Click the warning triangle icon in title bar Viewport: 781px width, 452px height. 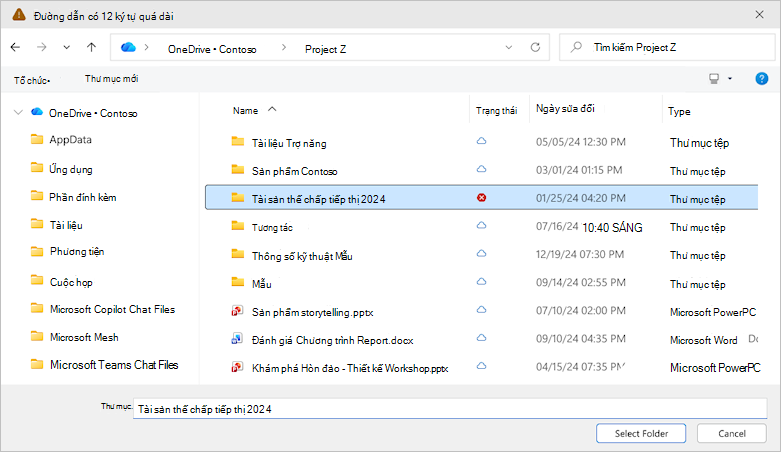click(x=19, y=15)
